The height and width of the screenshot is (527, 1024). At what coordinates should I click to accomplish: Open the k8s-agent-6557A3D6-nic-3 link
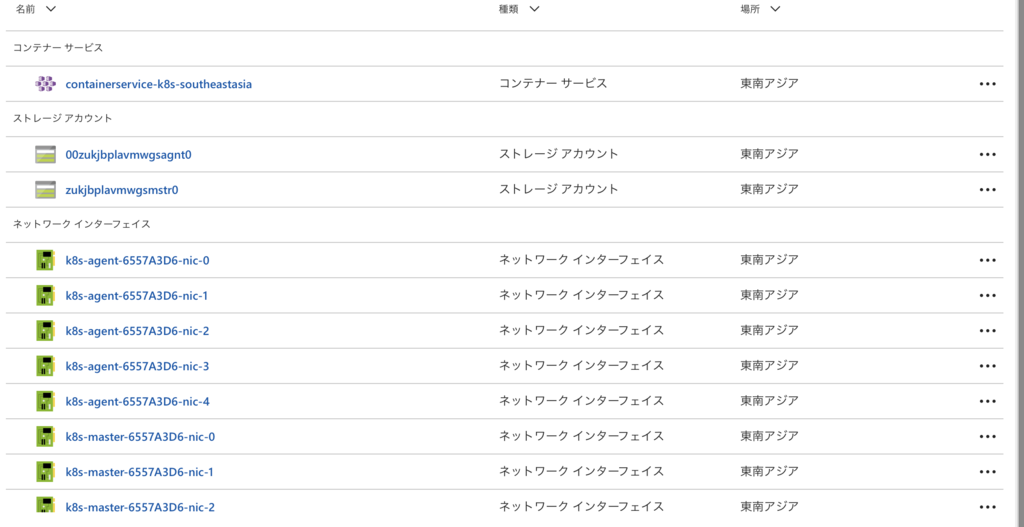137,366
